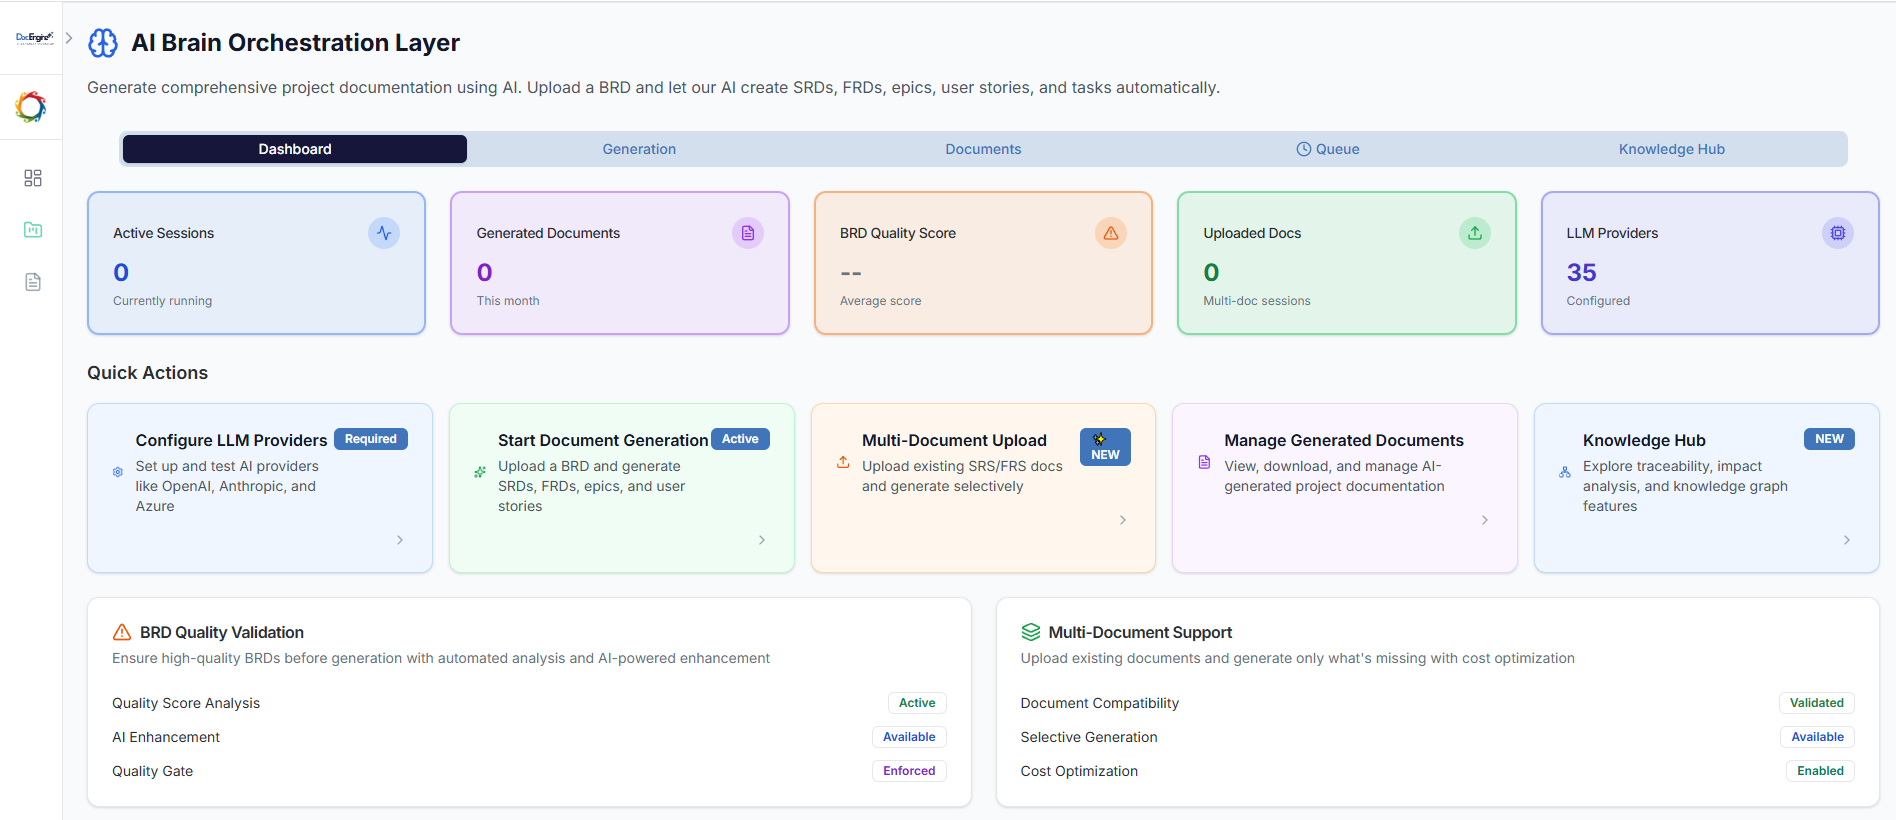
Task: Click the Quick Actions heading
Action: 148,373
